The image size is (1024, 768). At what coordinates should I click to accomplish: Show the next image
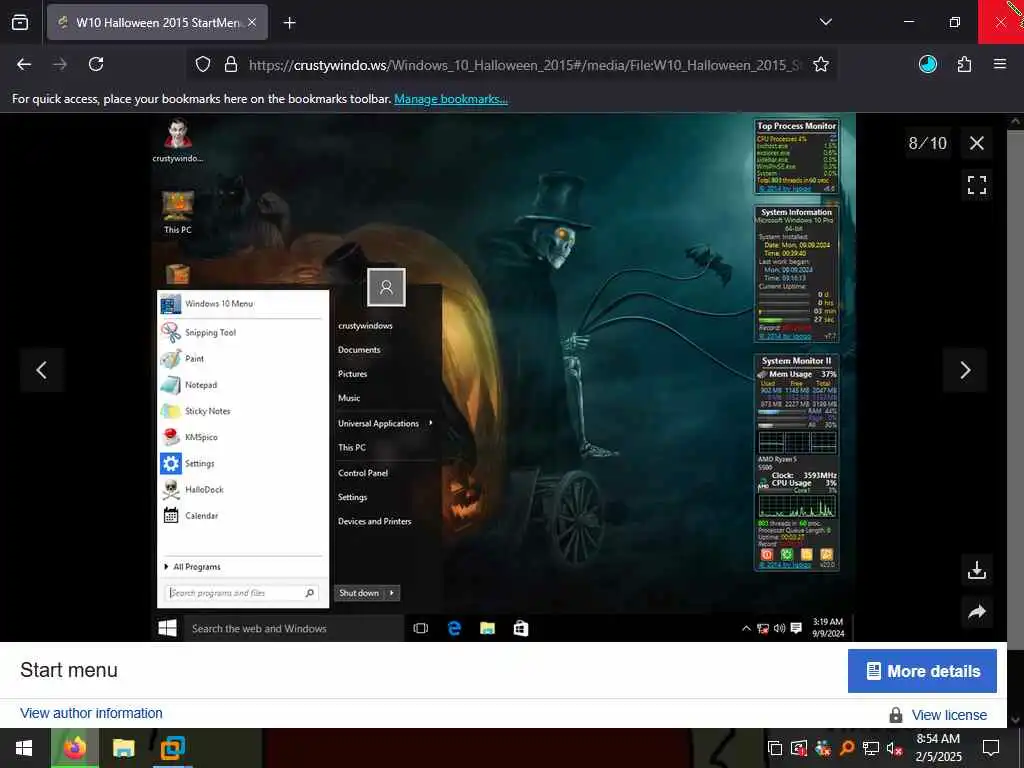click(x=965, y=370)
